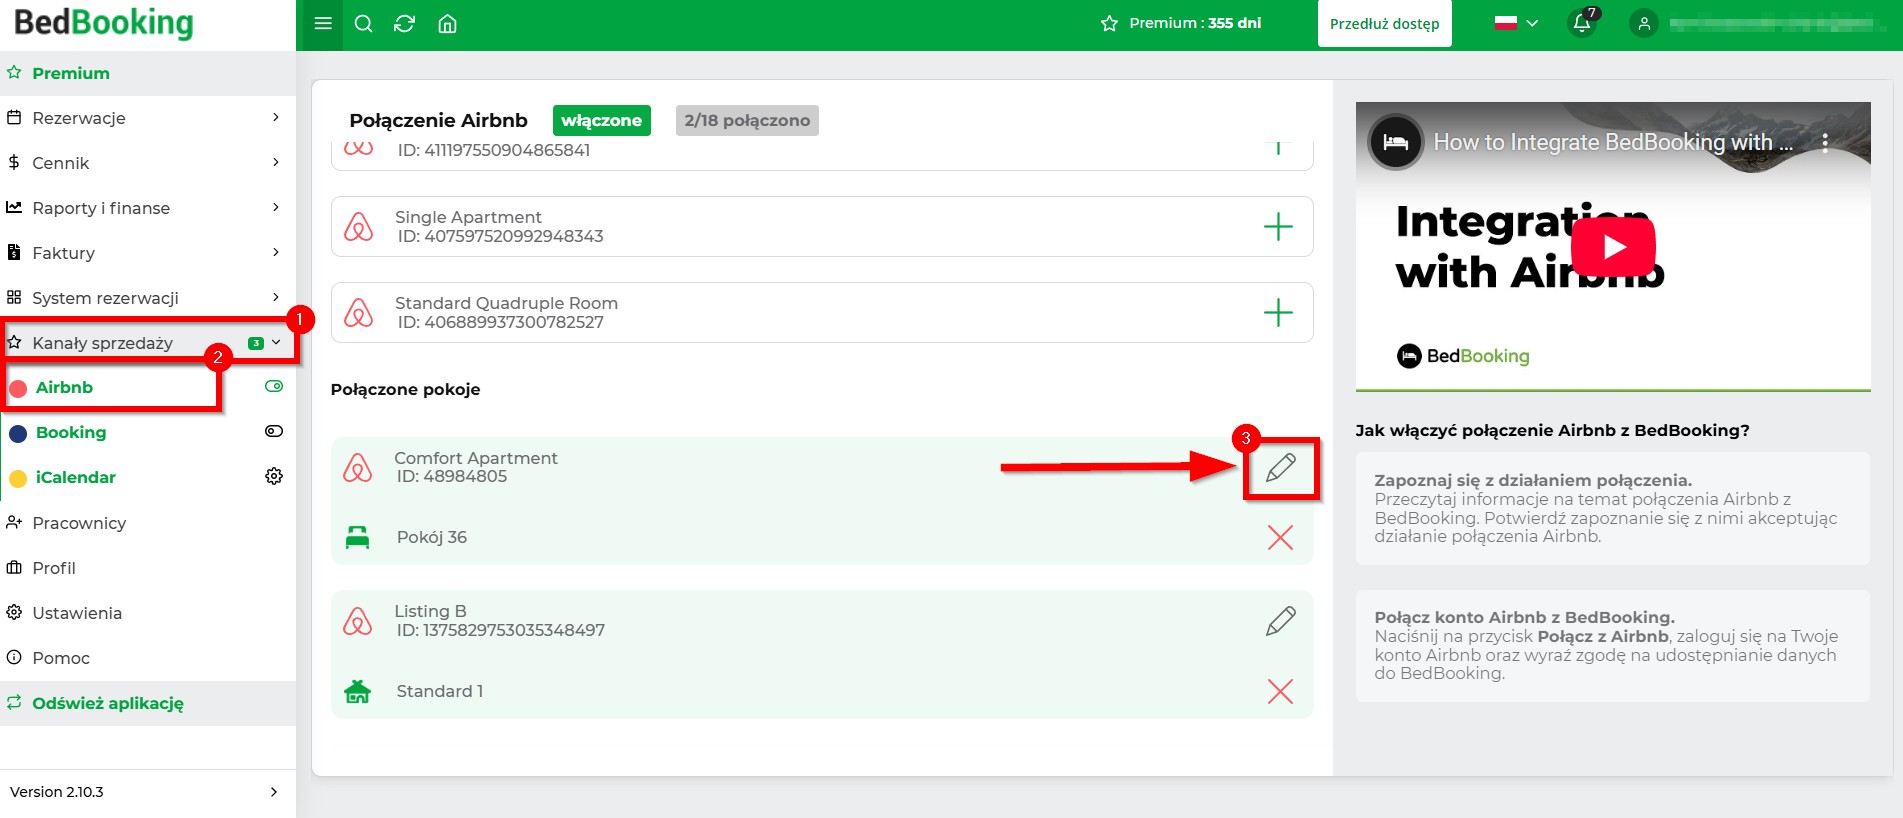Select iCalendar sales channel
Screen dimensions: 1903x818
pos(76,477)
